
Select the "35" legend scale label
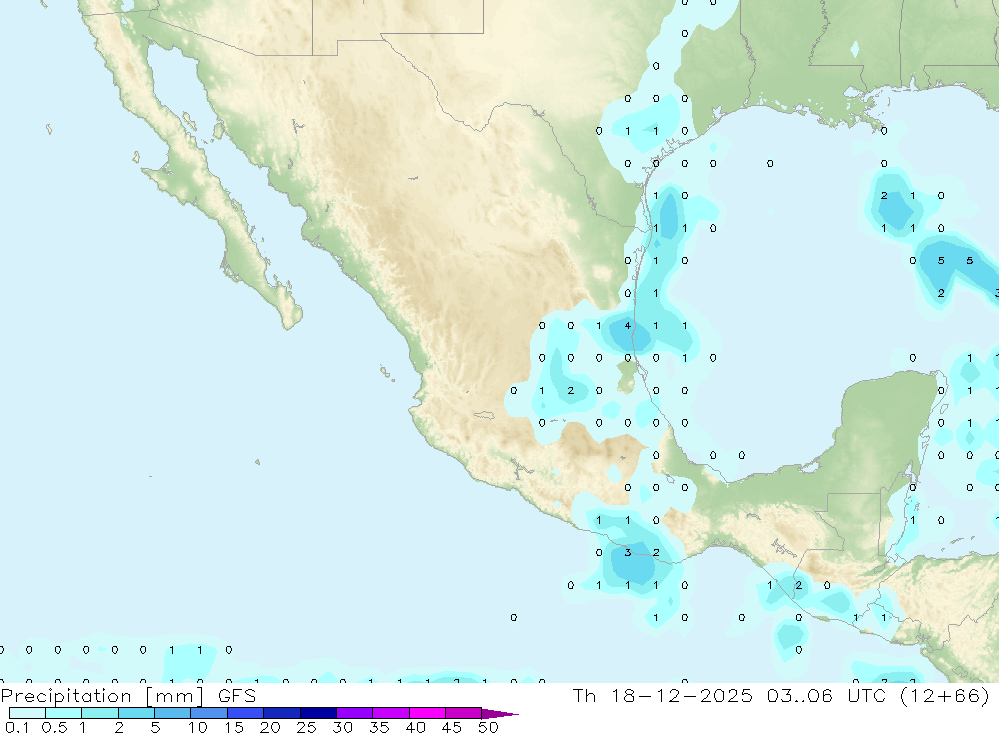(379, 727)
